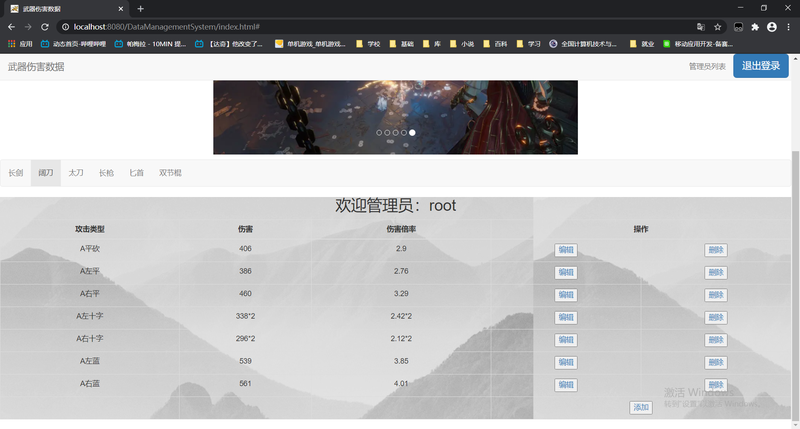The image size is (800, 429).
Task: Select the fourth carousel indicator dot
Action: (x=404, y=133)
